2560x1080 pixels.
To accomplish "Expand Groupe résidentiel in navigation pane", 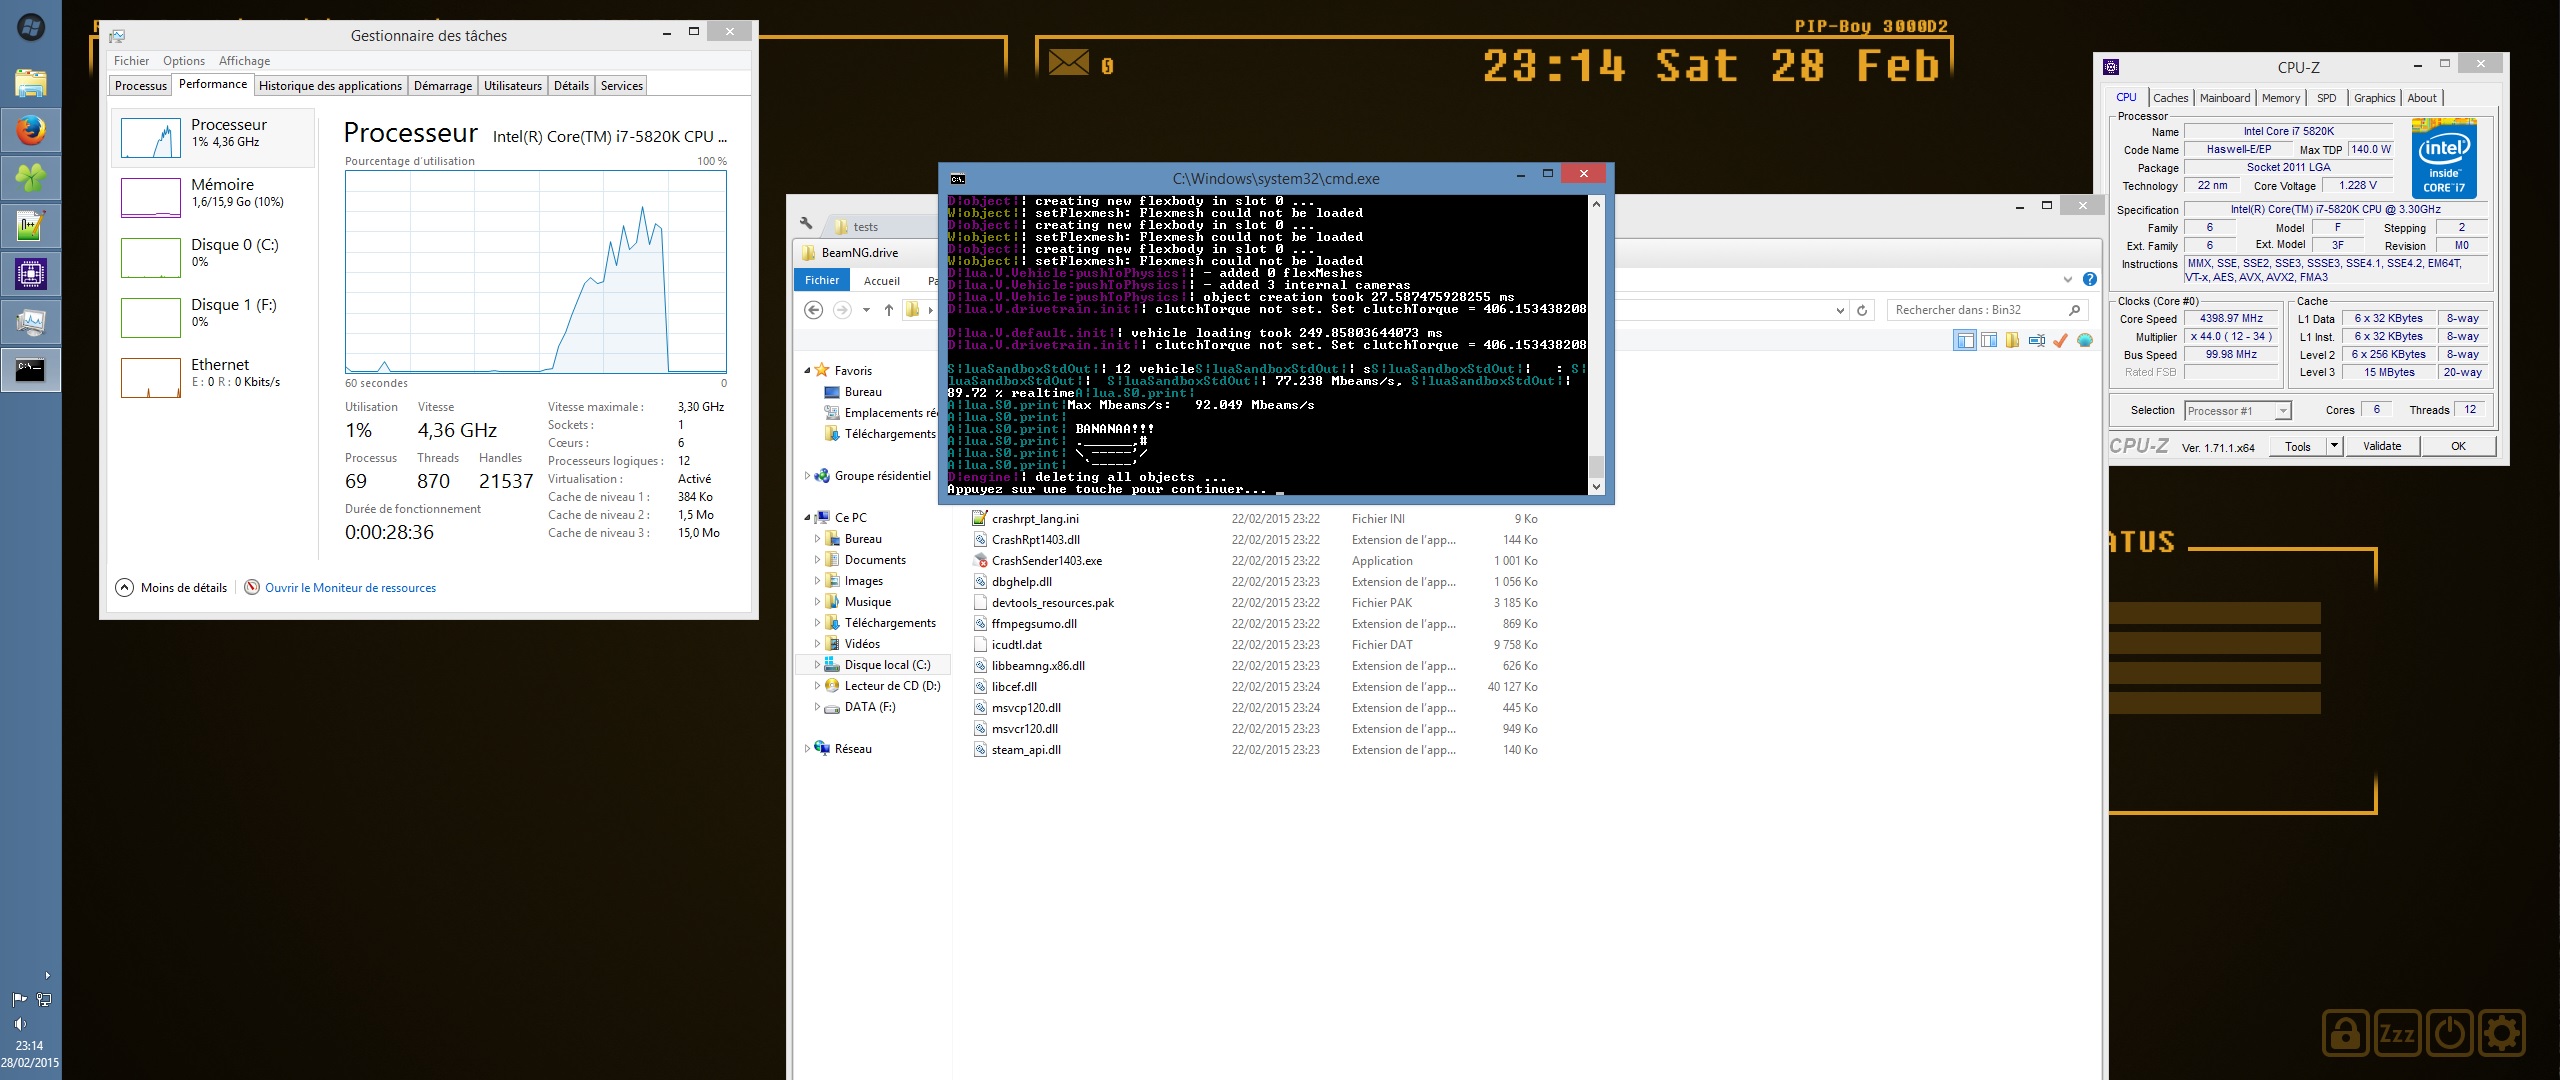I will click(x=807, y=476).
